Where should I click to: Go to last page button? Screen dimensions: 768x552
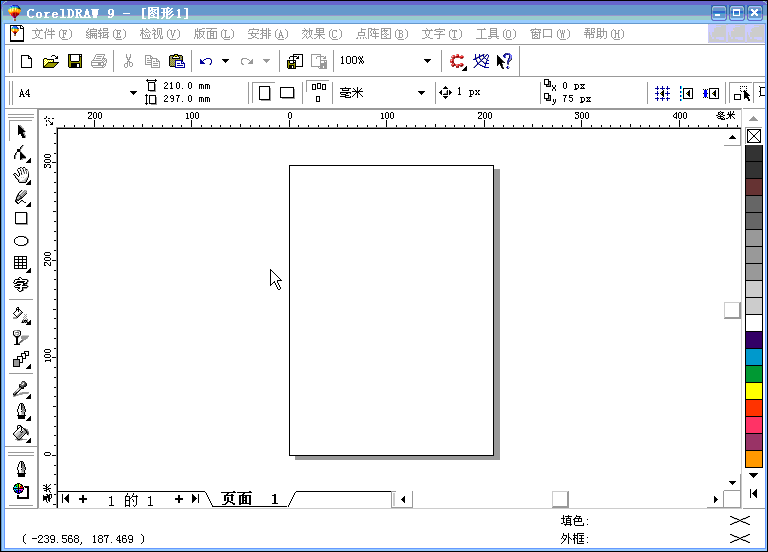pos(195,499)
